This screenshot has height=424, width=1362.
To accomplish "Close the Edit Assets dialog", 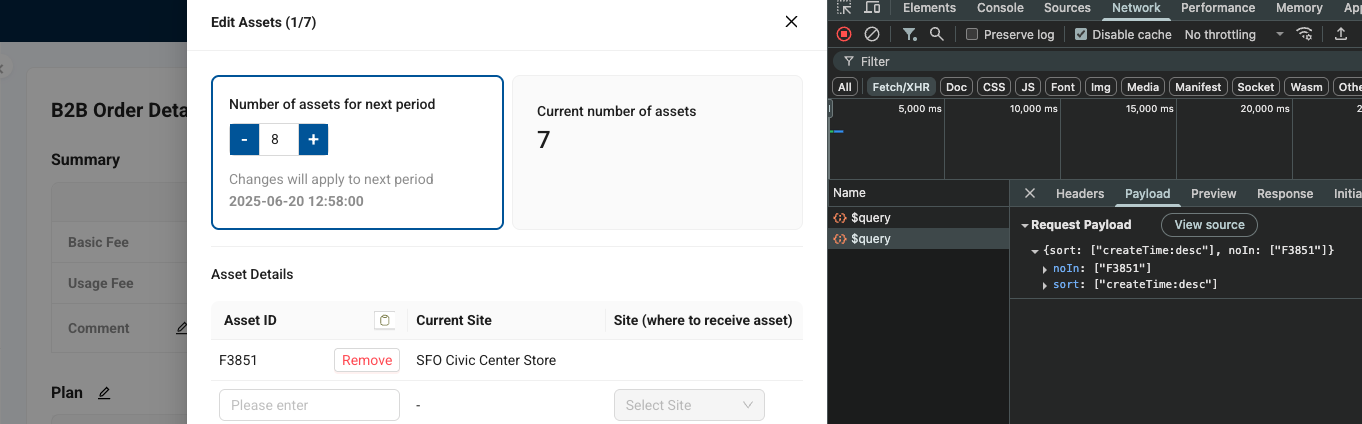I will coord(791,21).
